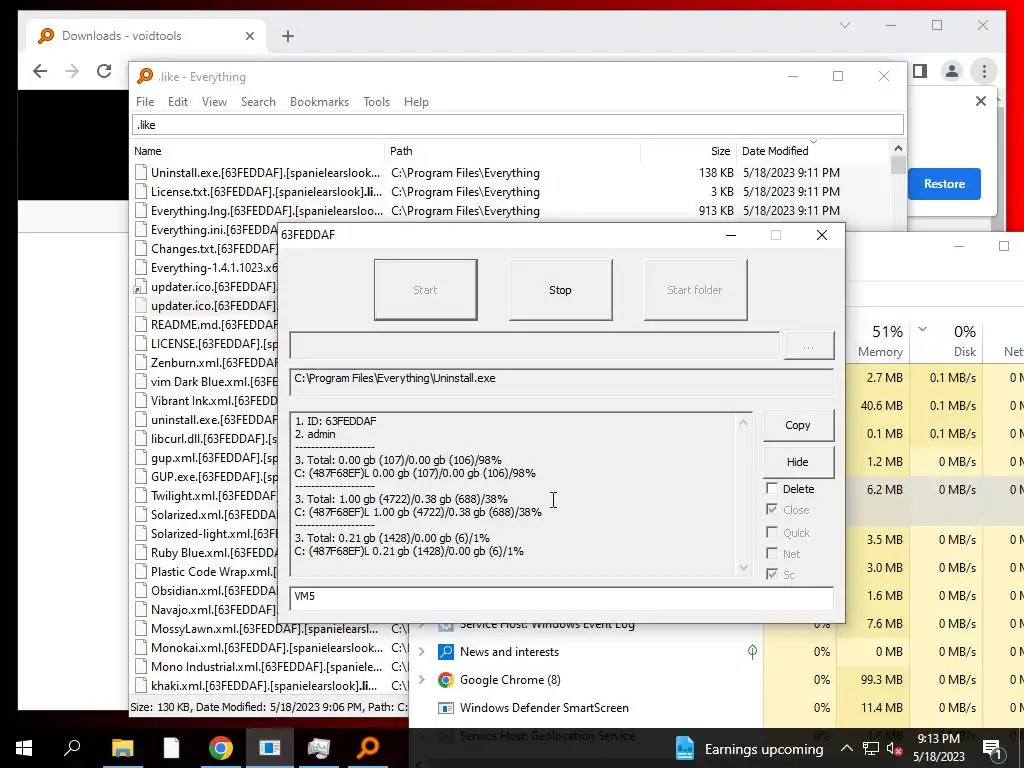1024x768 pixels.
Task: Open File Explorer from the taskbar
Action: pos(122,748)
